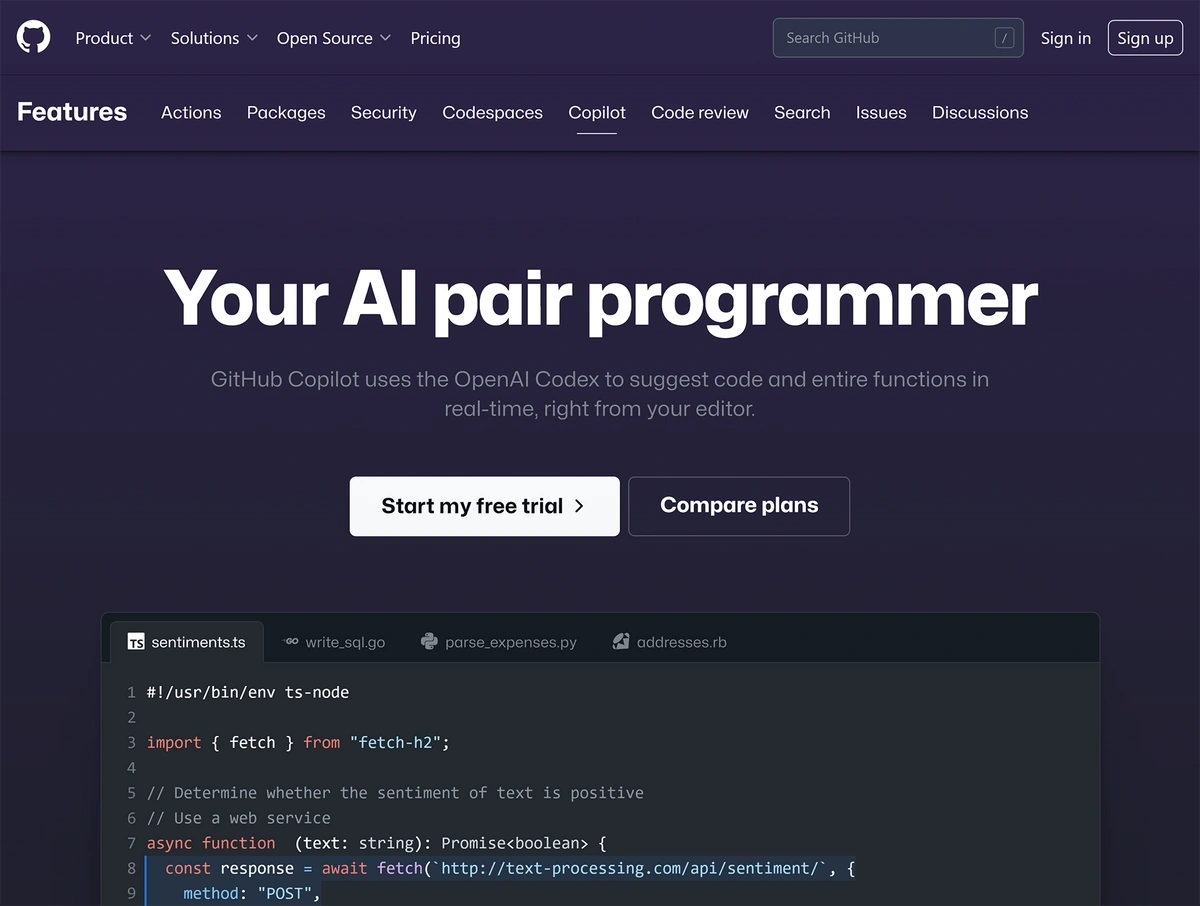Expand the Product dropdown menu
1200x906 pixels.
(x=113, y=38)
